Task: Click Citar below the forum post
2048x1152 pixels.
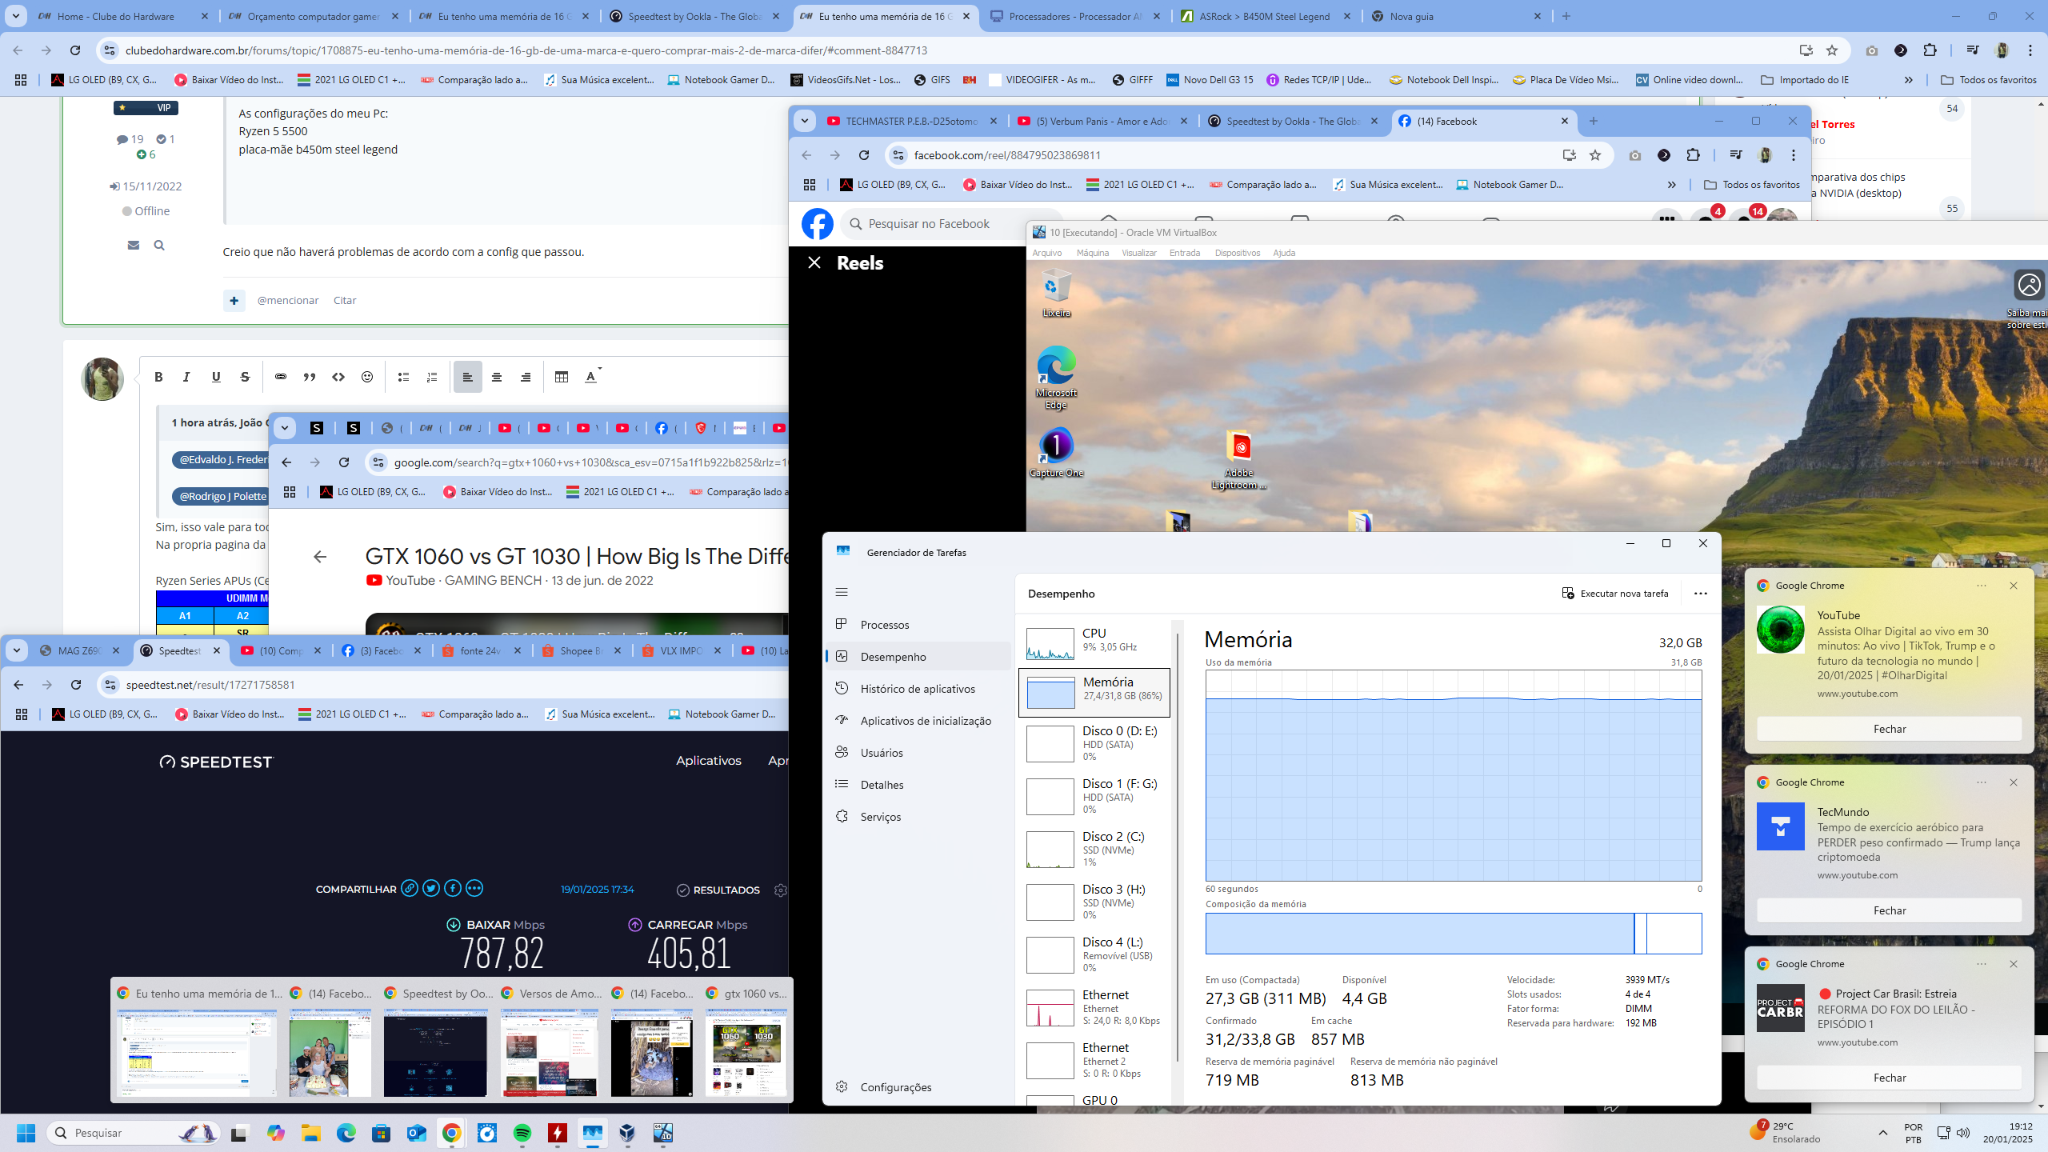Action: (345, 300)
